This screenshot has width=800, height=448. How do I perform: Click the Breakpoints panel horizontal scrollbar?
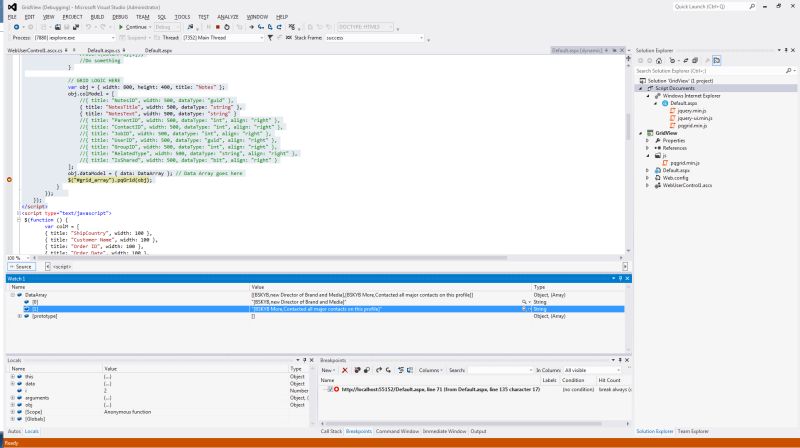point(463,424)
